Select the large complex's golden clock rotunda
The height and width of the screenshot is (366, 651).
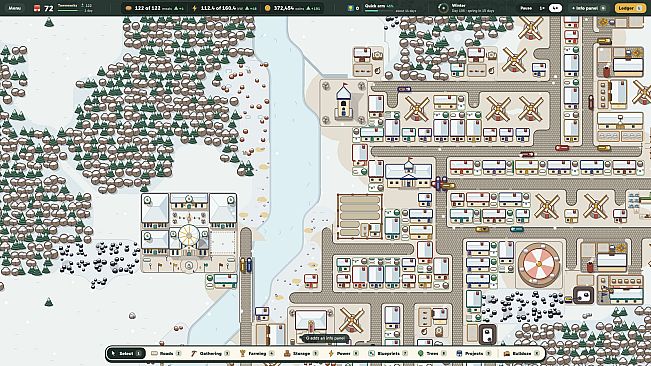click(x=189, y=237)
